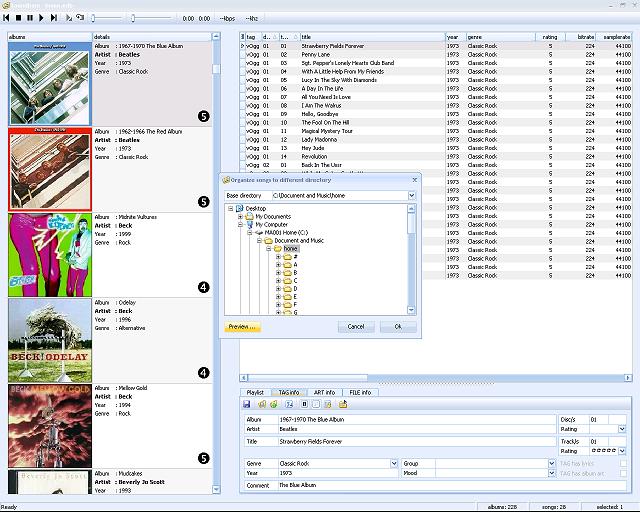This screenshot has height=512, width=640.
Task: Expand the My Documents tree node
Action: 240,217
